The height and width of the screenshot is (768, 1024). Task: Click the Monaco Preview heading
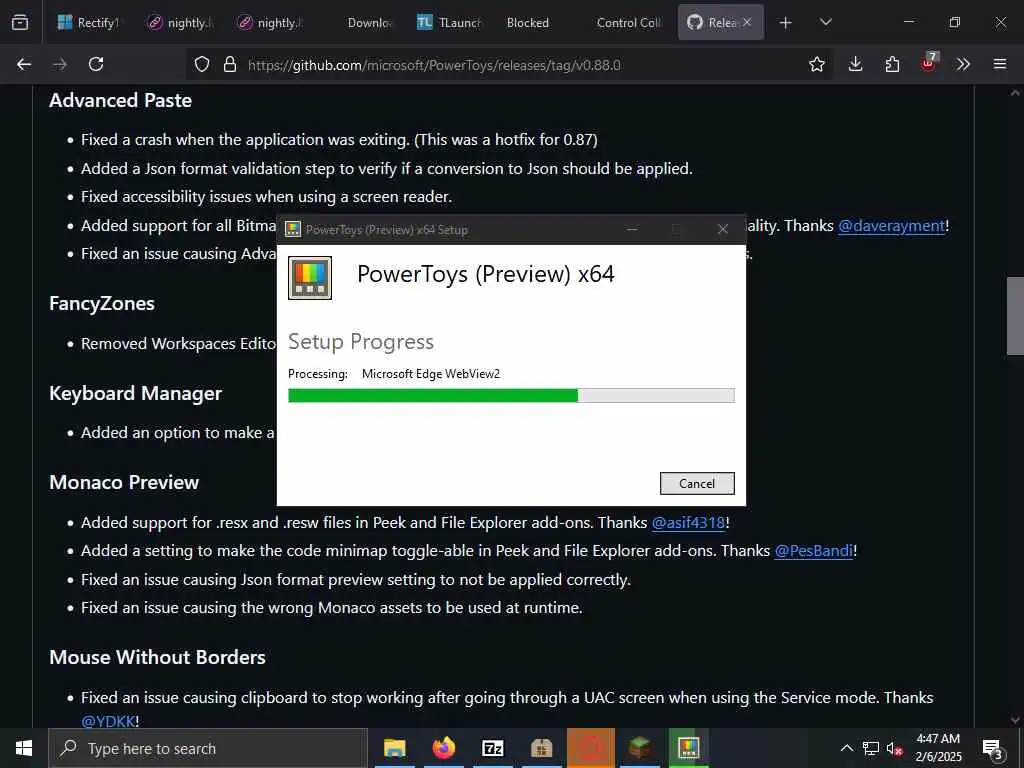pos(124,483)
